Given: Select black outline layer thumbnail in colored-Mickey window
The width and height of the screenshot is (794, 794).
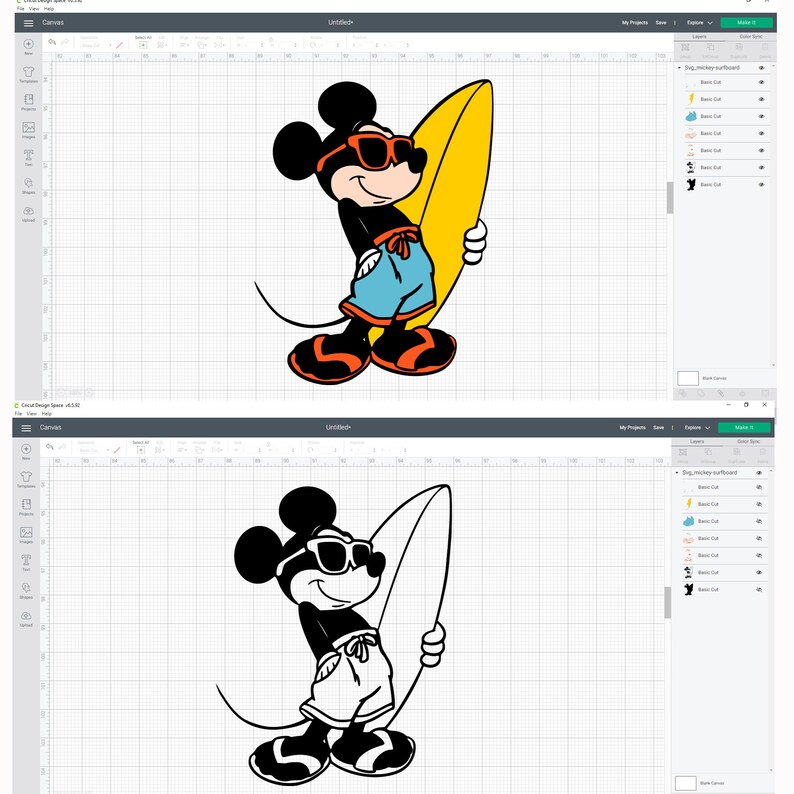Looking at the screenshot, I should [690, 168].
